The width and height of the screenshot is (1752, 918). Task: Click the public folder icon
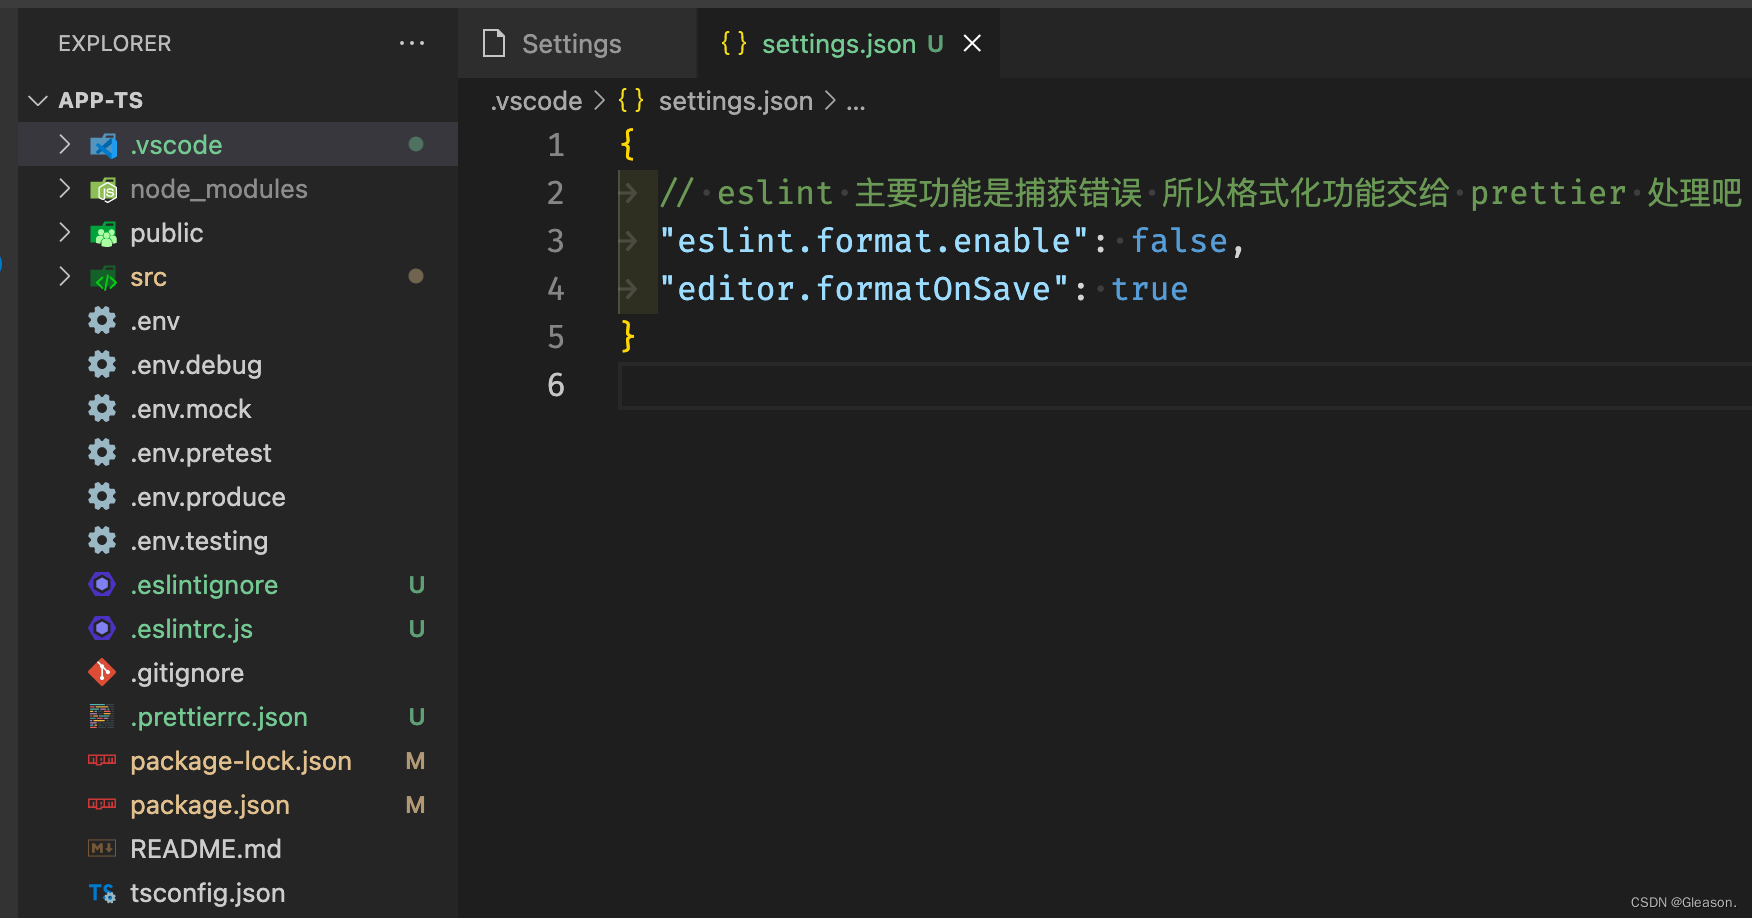tap(103, 234)
